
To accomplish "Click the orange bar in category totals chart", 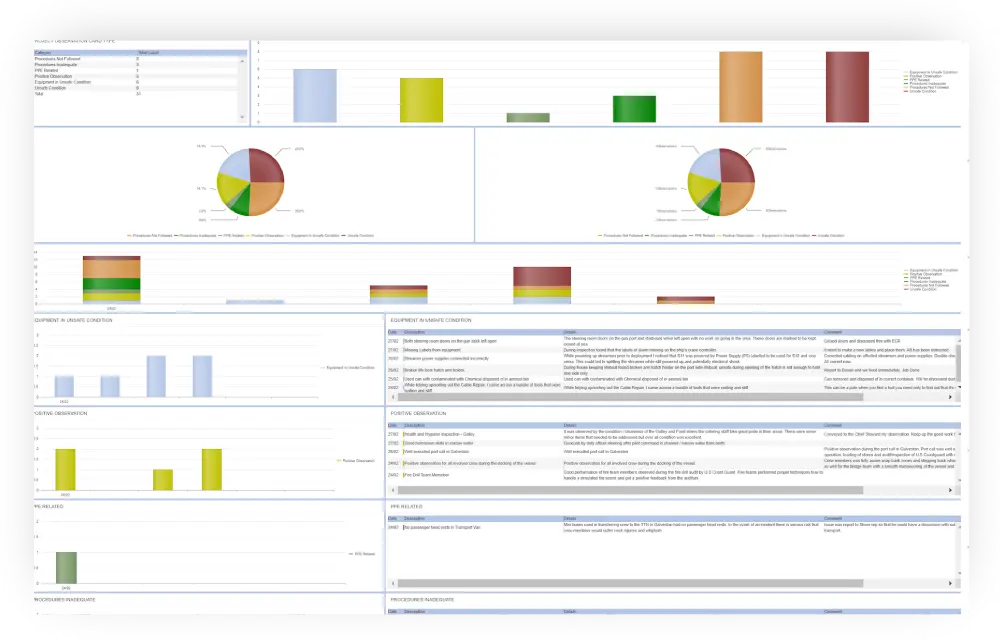I will 741,87.
